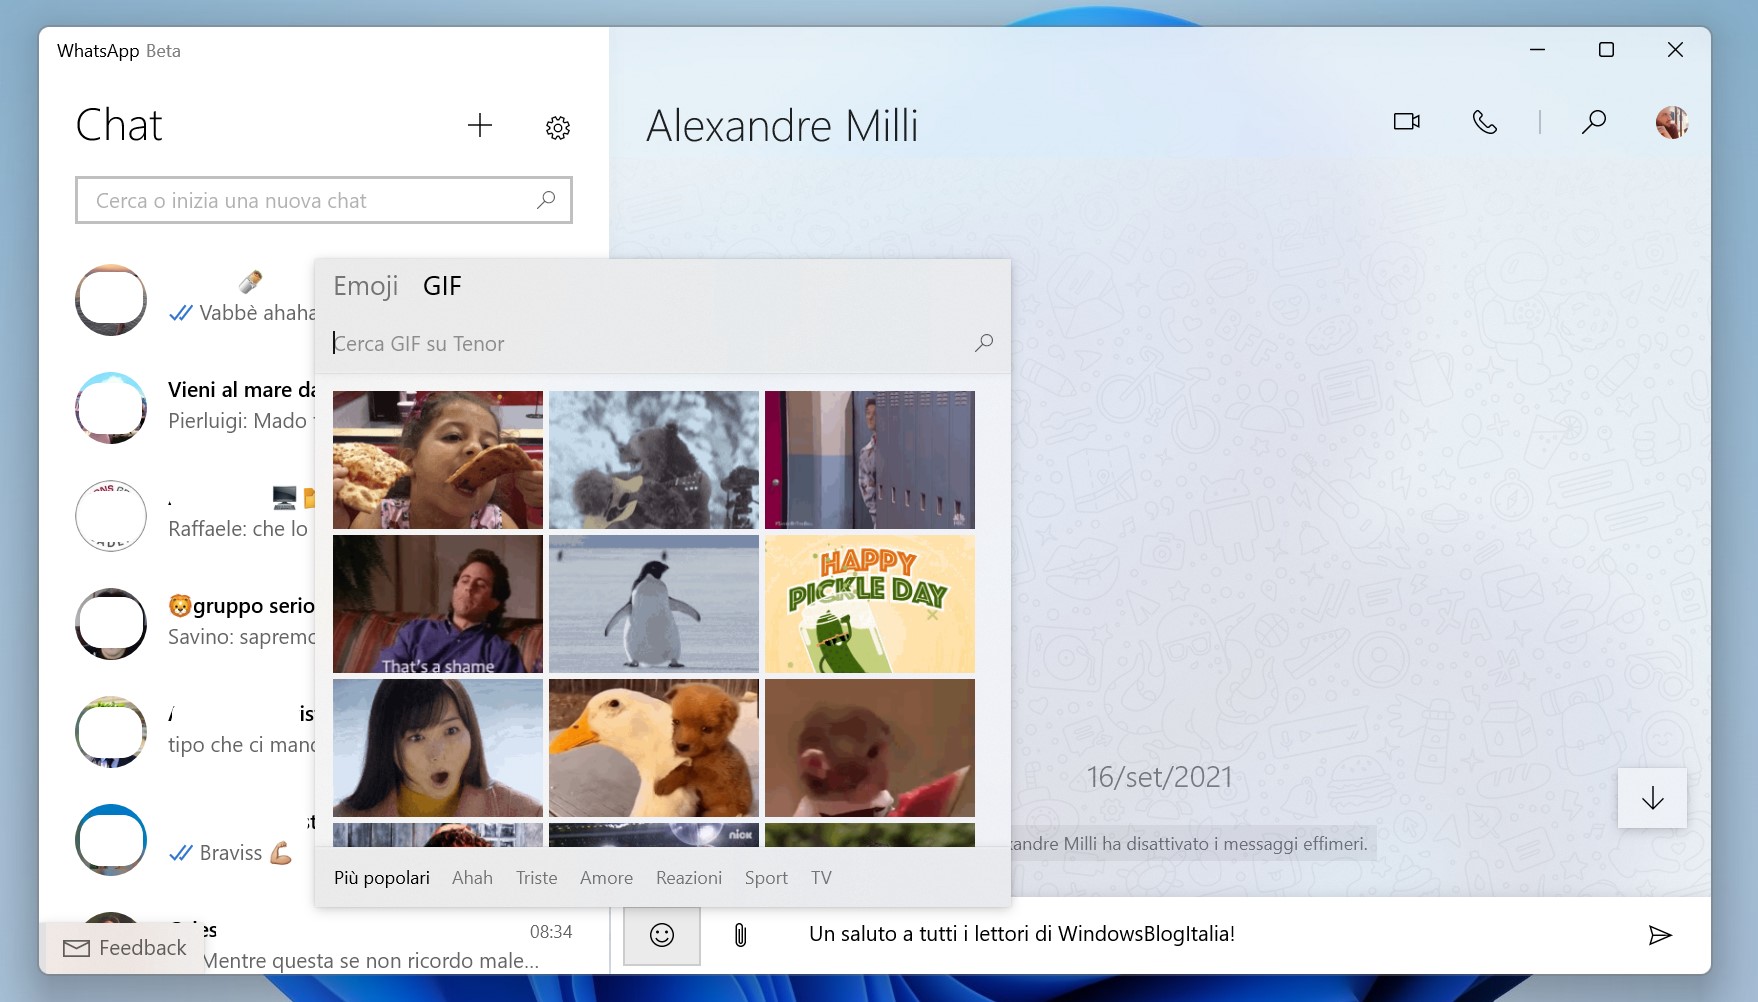Search within the conversation using magnifier icon
Screen dimensions: 1758x1002
coord(1594,122)
